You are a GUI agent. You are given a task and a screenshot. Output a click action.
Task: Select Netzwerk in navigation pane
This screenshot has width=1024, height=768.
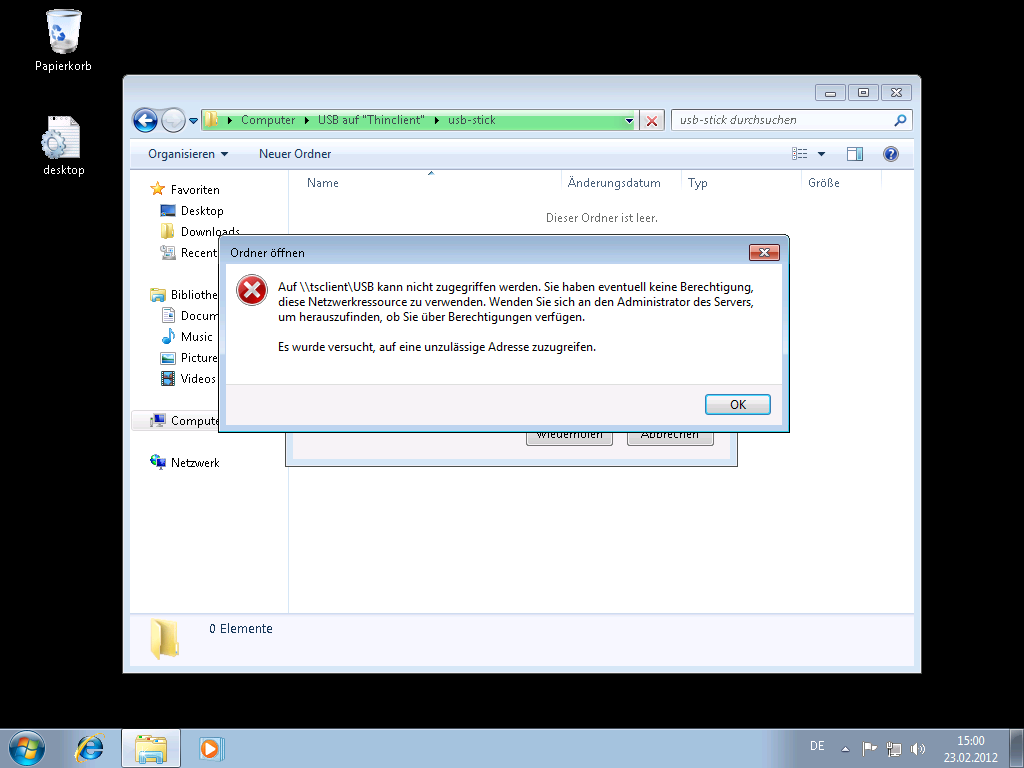194,463
